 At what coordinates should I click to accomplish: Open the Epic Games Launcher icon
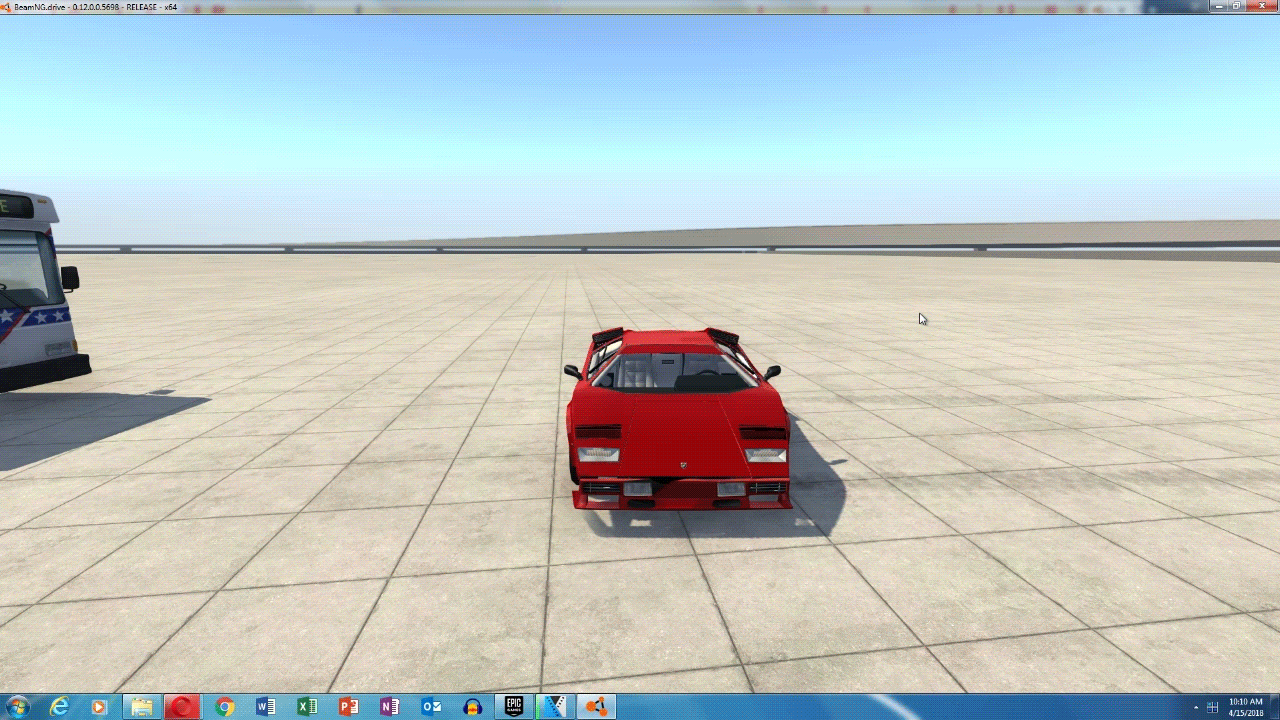coord(514,707)
